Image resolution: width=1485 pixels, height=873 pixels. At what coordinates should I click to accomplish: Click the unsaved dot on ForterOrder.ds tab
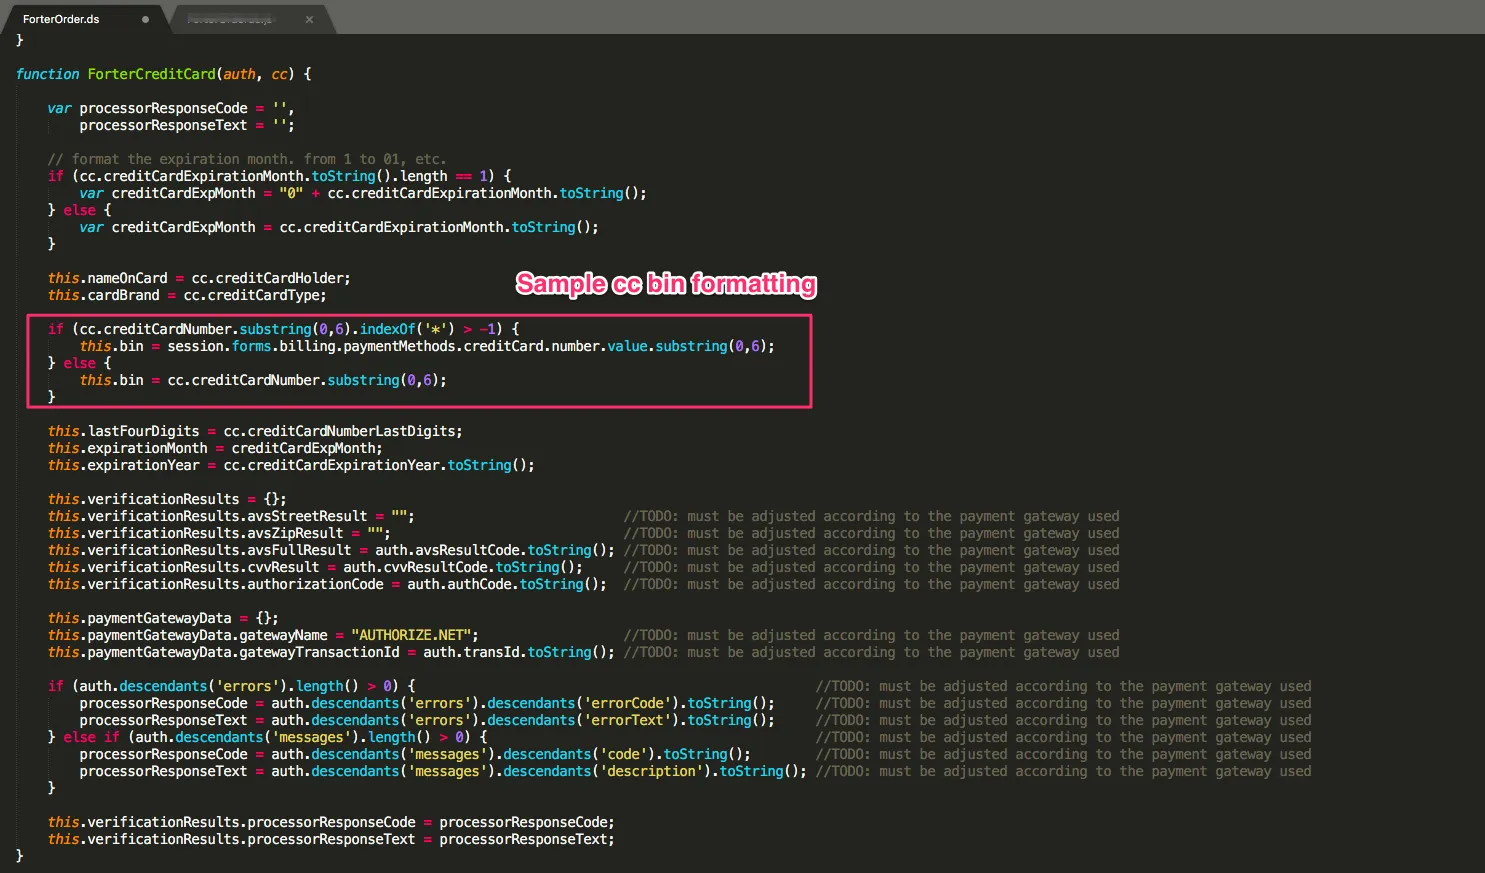[145, 19]
